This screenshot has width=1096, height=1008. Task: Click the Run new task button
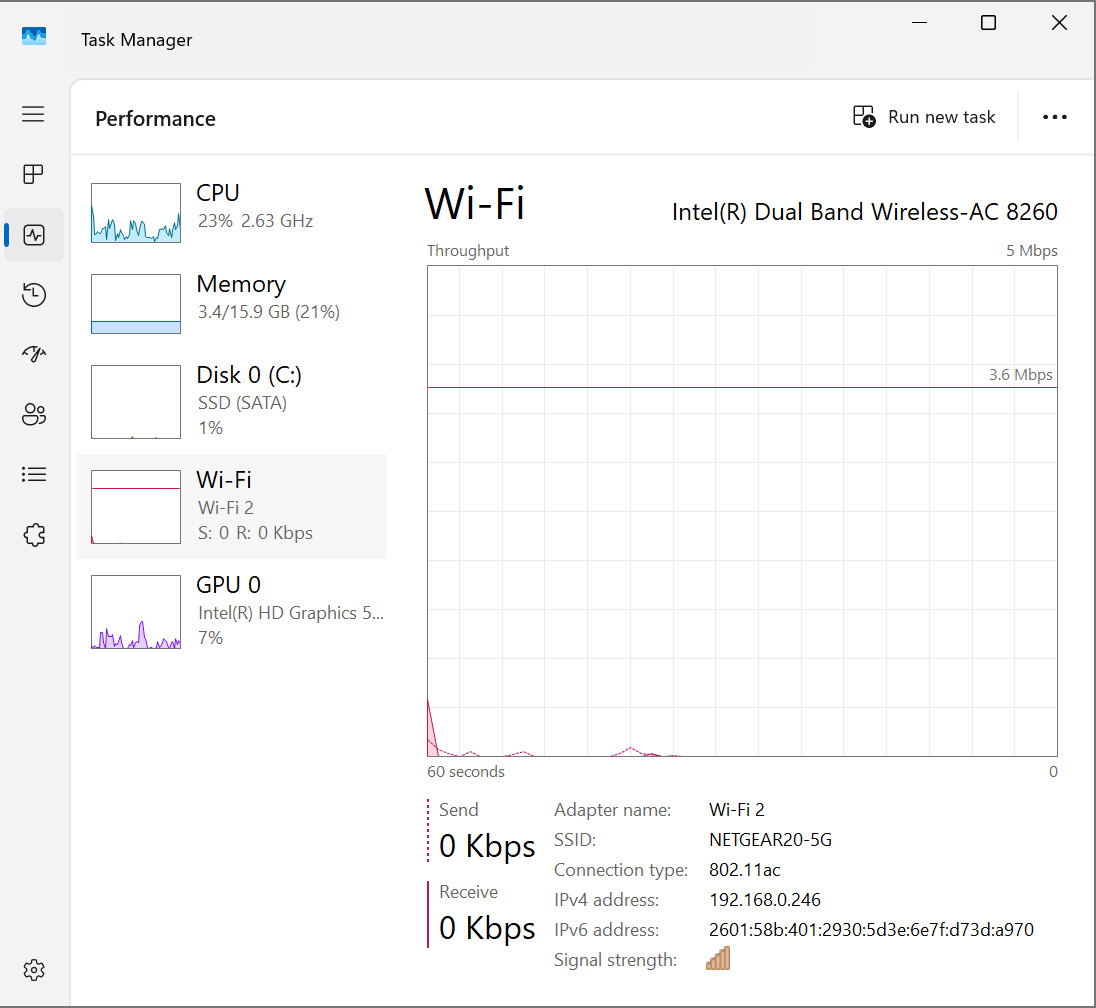[923, 117]
